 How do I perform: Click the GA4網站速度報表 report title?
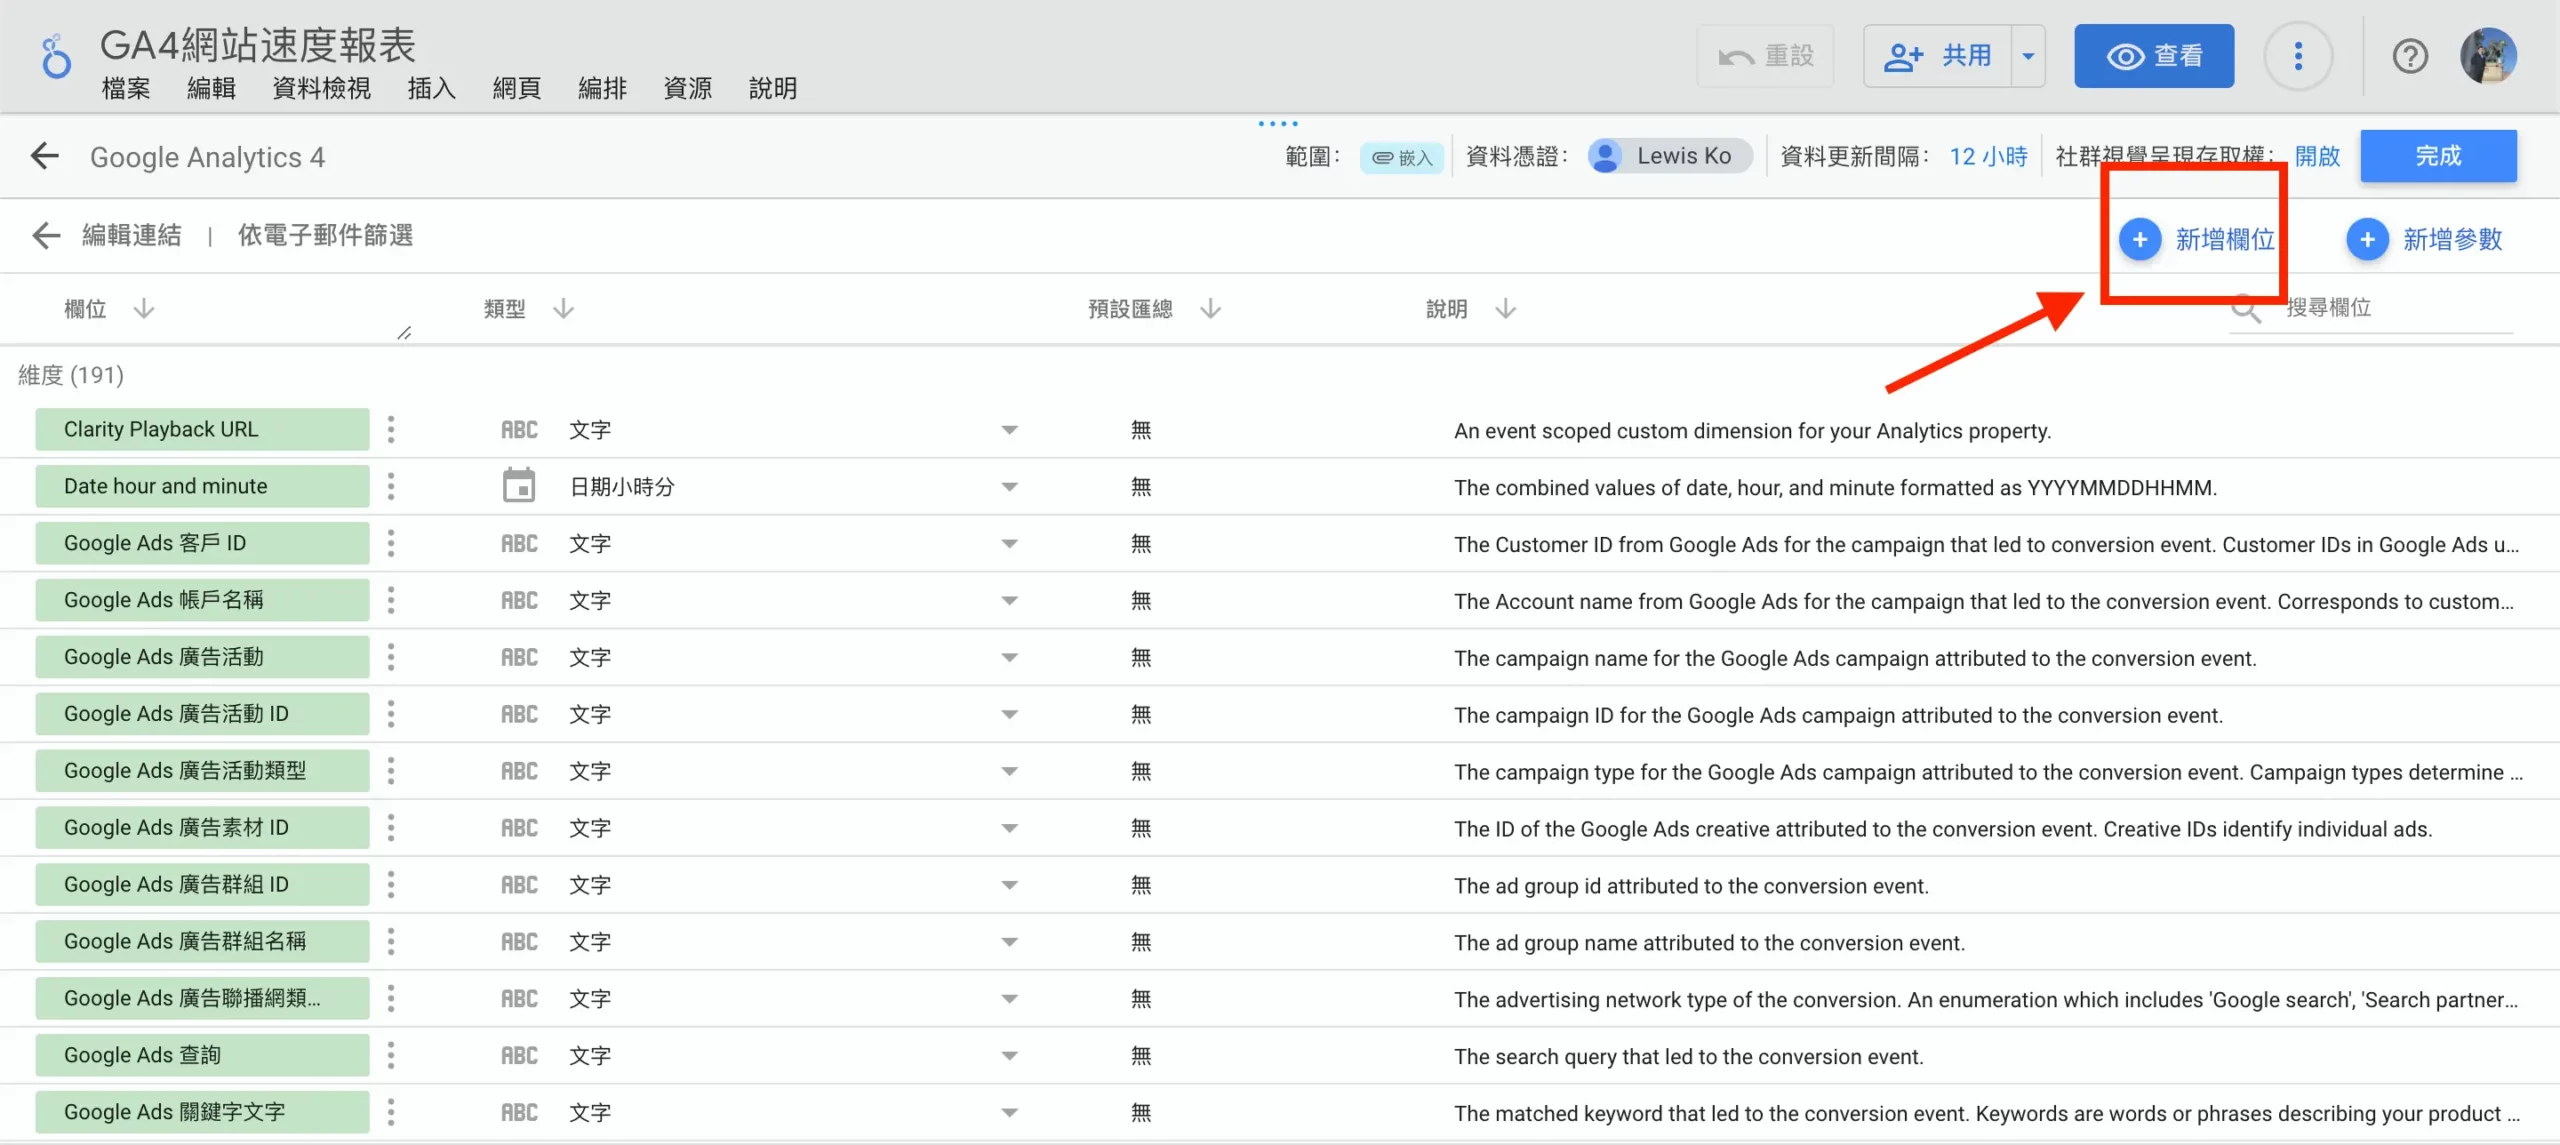point(257,45)
